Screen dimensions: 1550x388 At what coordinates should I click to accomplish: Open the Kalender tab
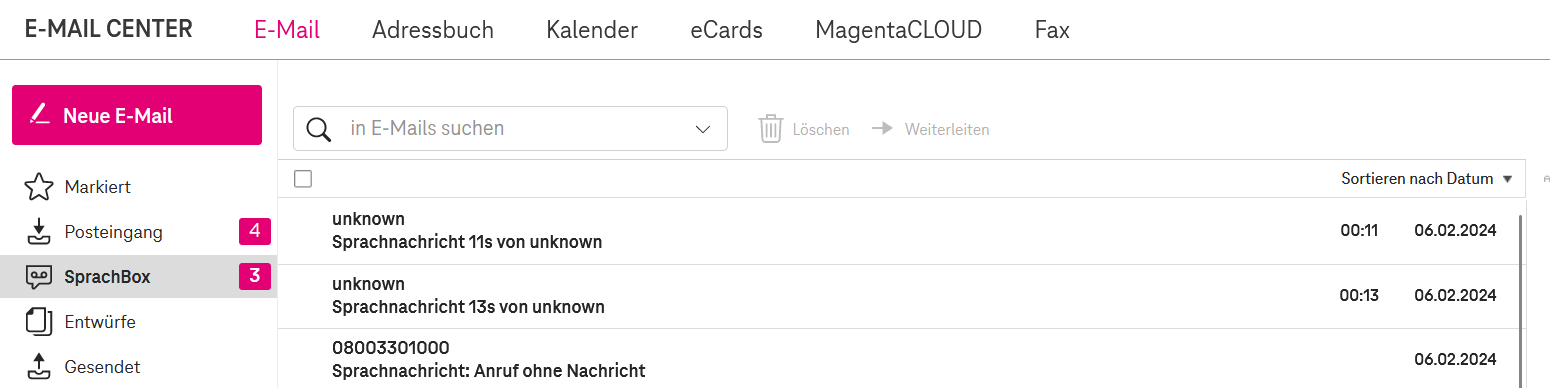pos(592,30)
